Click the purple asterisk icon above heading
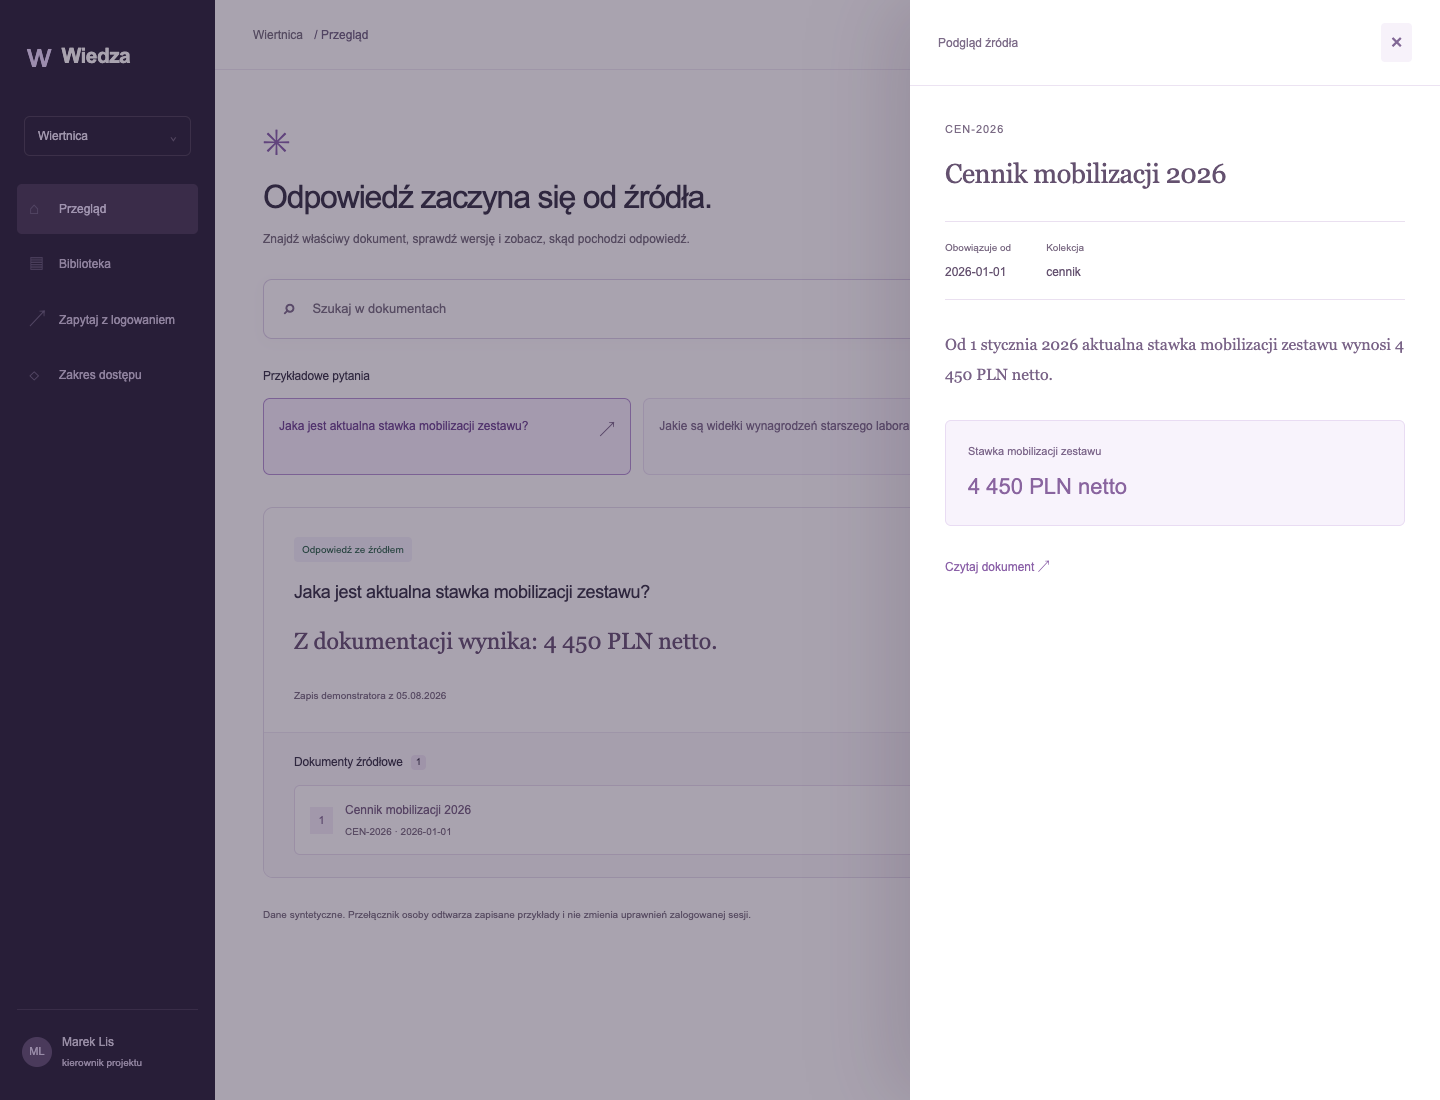The width and height of the screenshot is (1440, 1100). point(276,142)
